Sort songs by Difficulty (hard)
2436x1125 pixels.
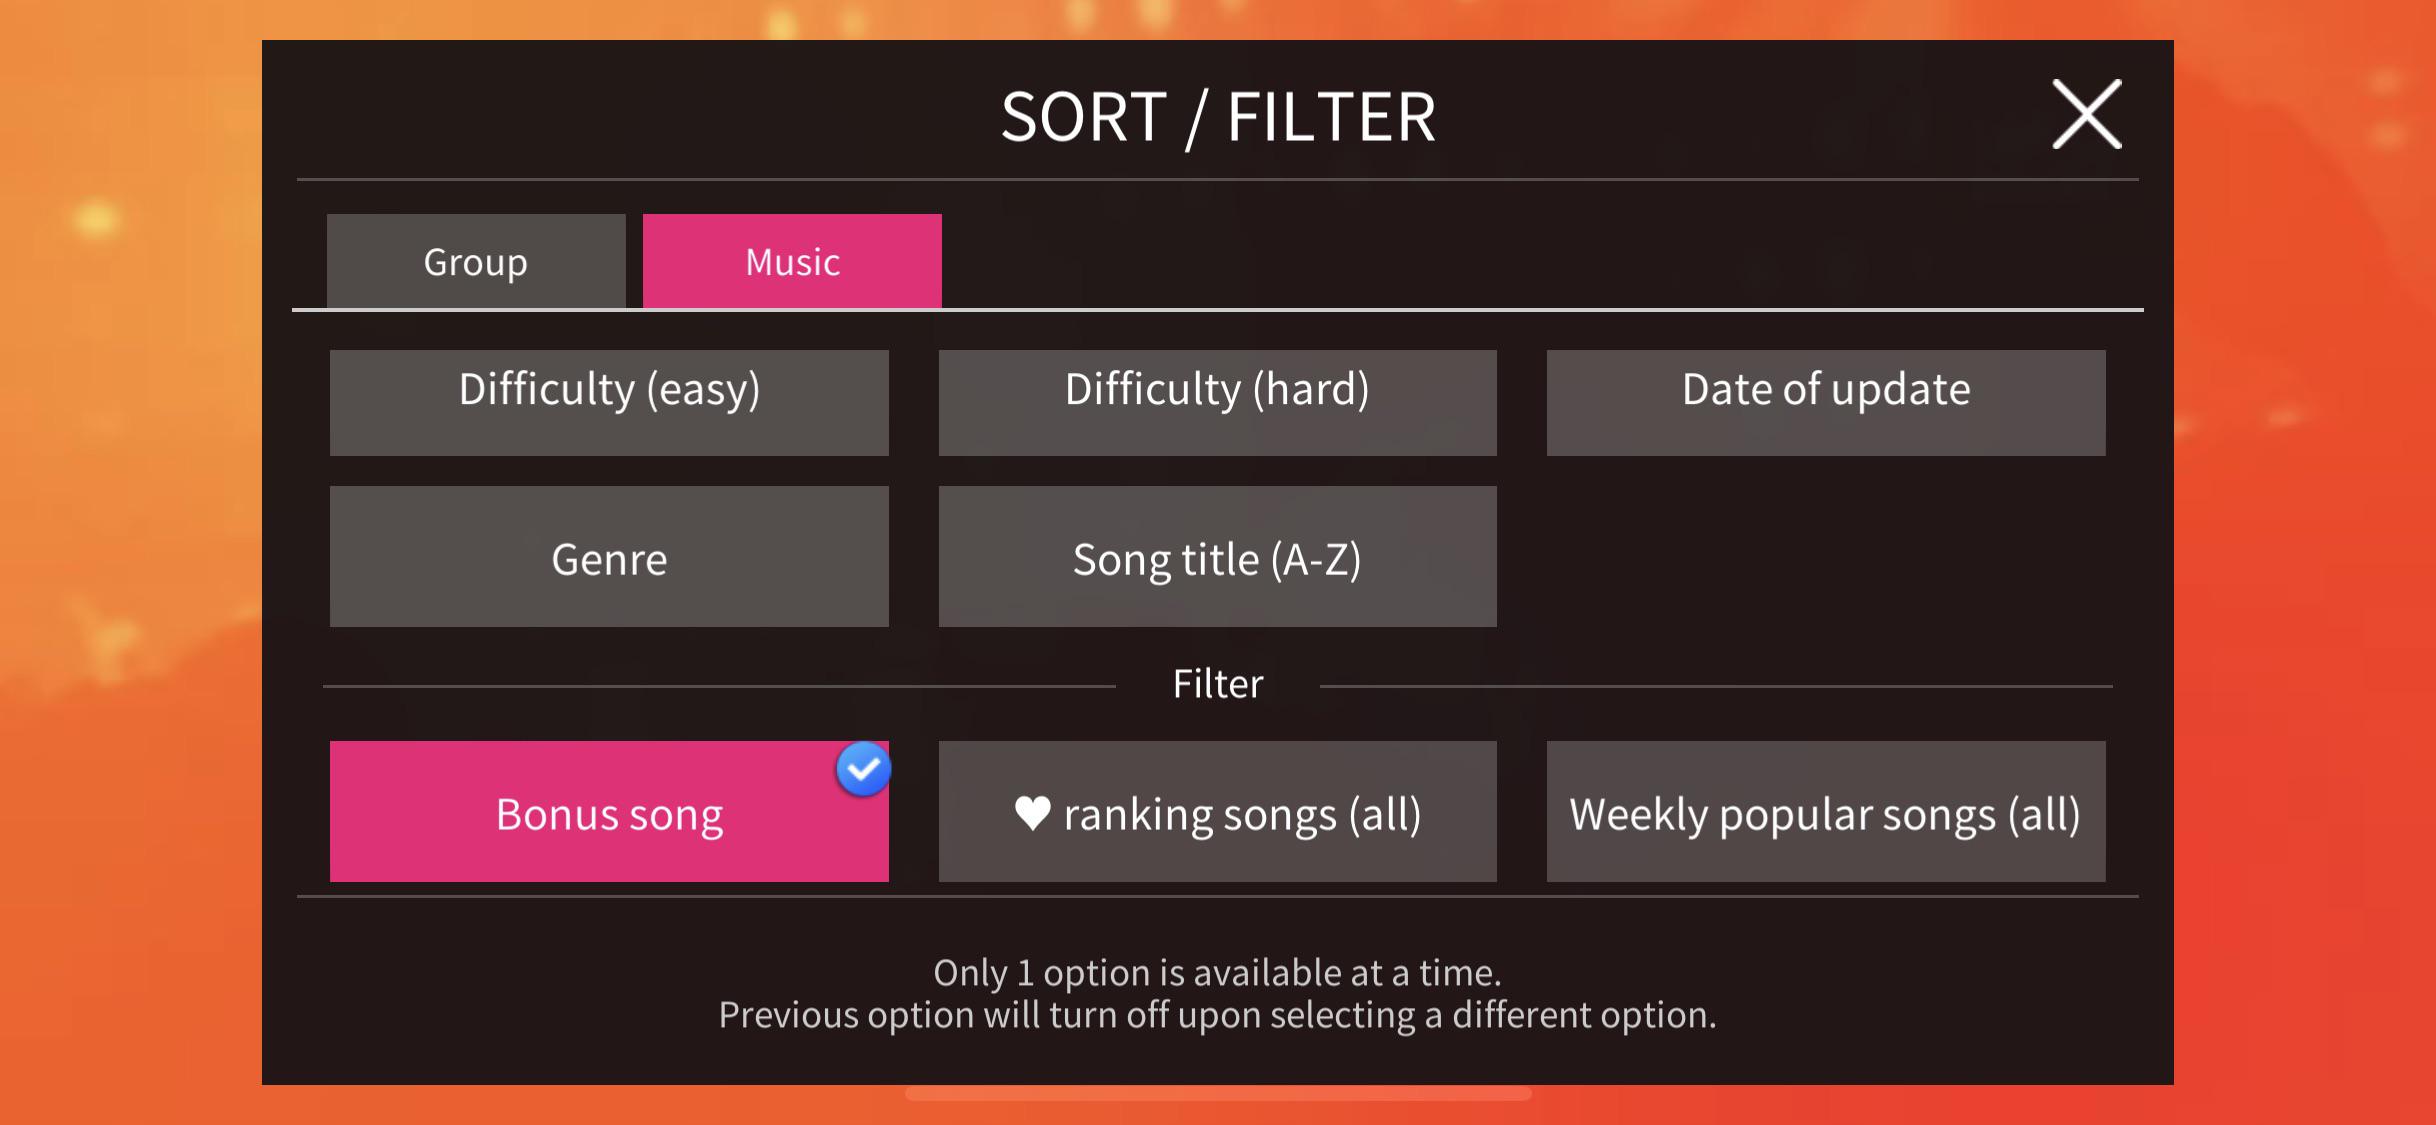(x=1217, y=403)
